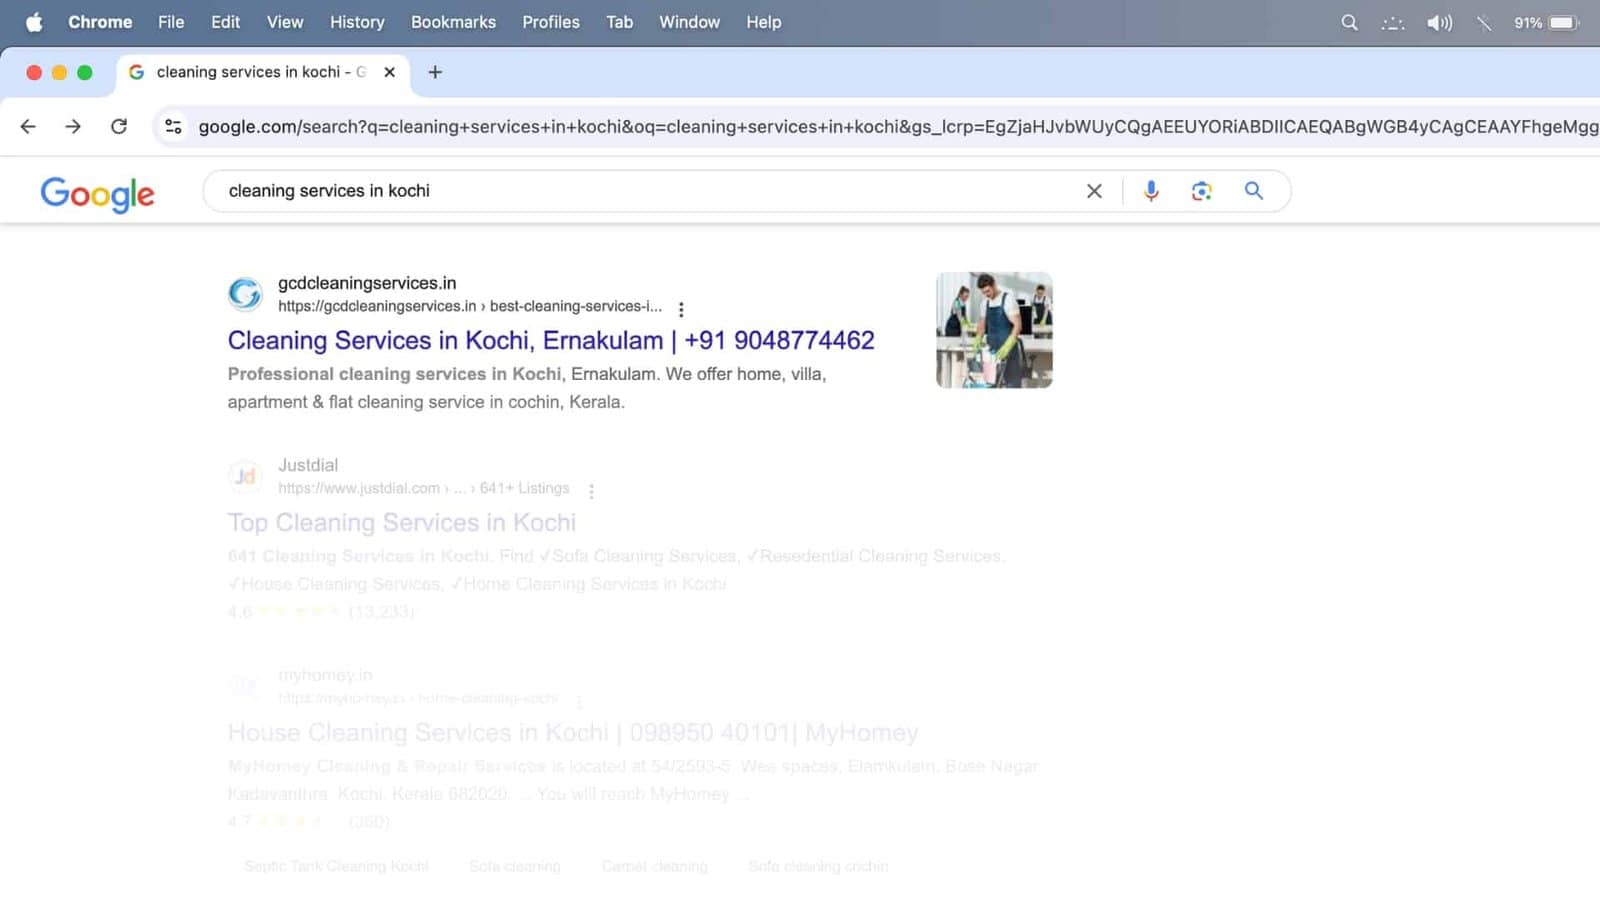Open the Profiles menu
Viewport: 1600px width, 900px height.
coord(550,22)
